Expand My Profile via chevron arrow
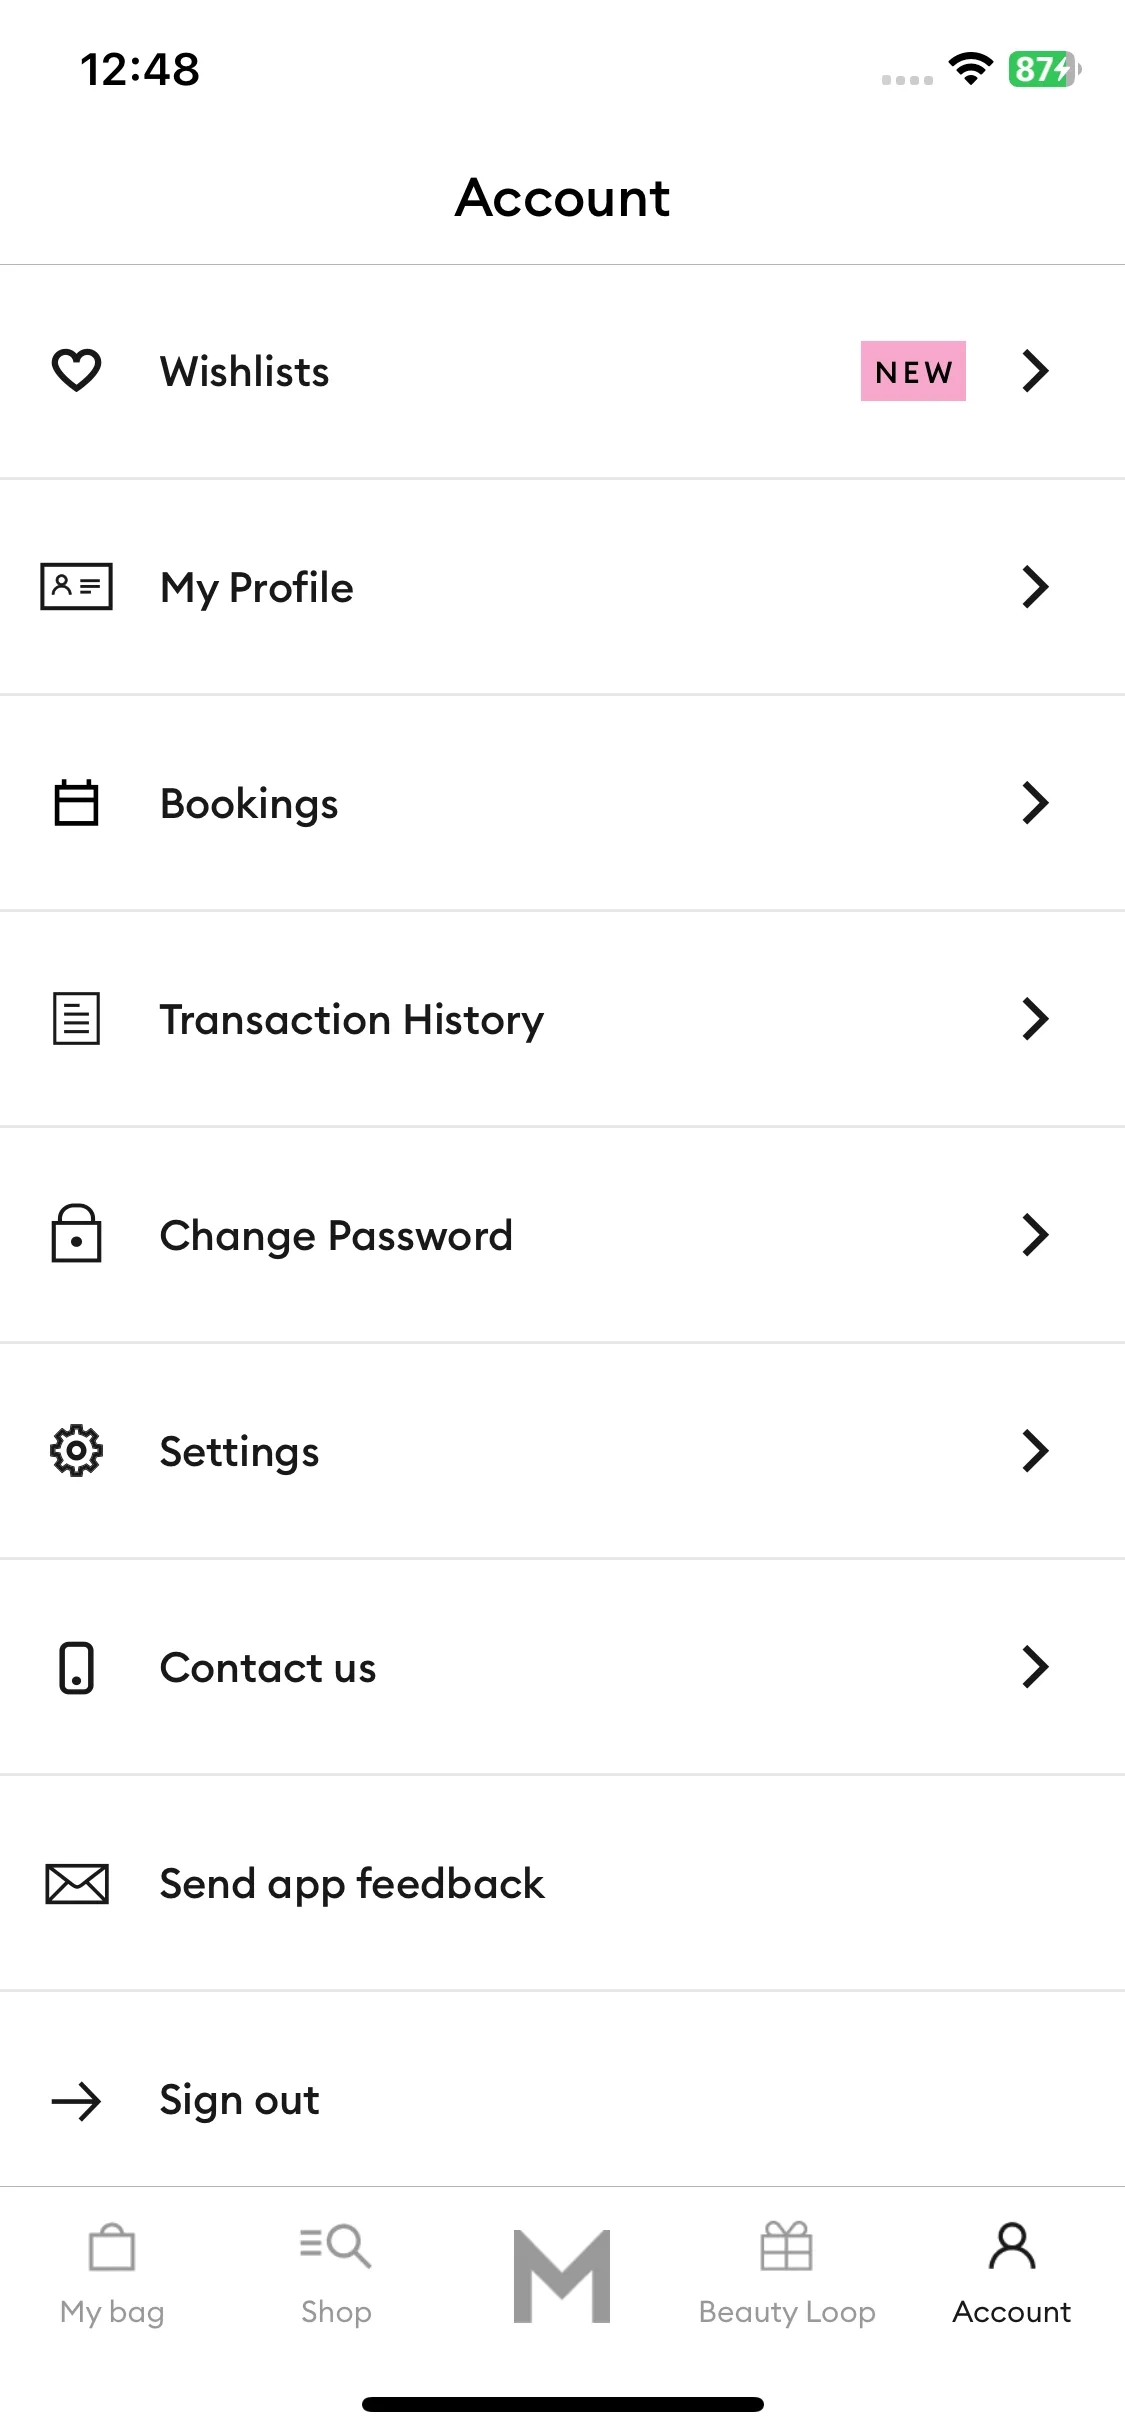This screenshot has height=2436, width=1125. pos(1035,587)
